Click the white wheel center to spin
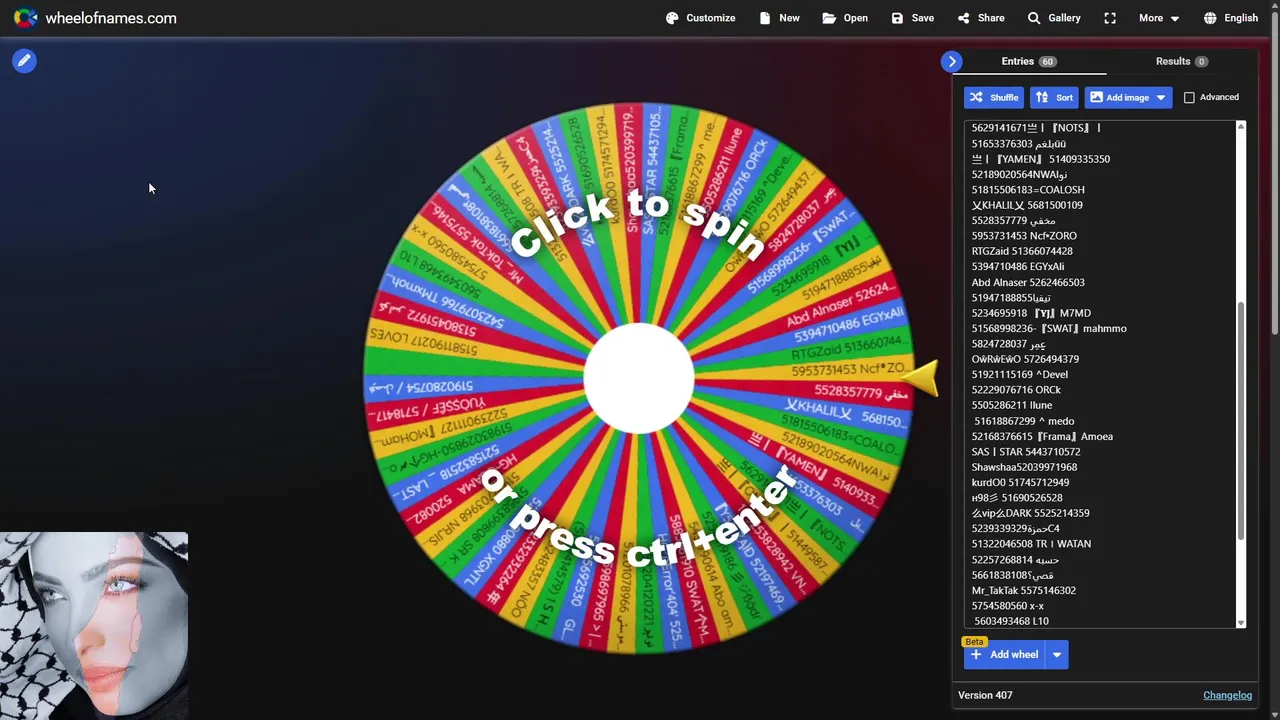The image size is (1280, 720). point(639,378)
